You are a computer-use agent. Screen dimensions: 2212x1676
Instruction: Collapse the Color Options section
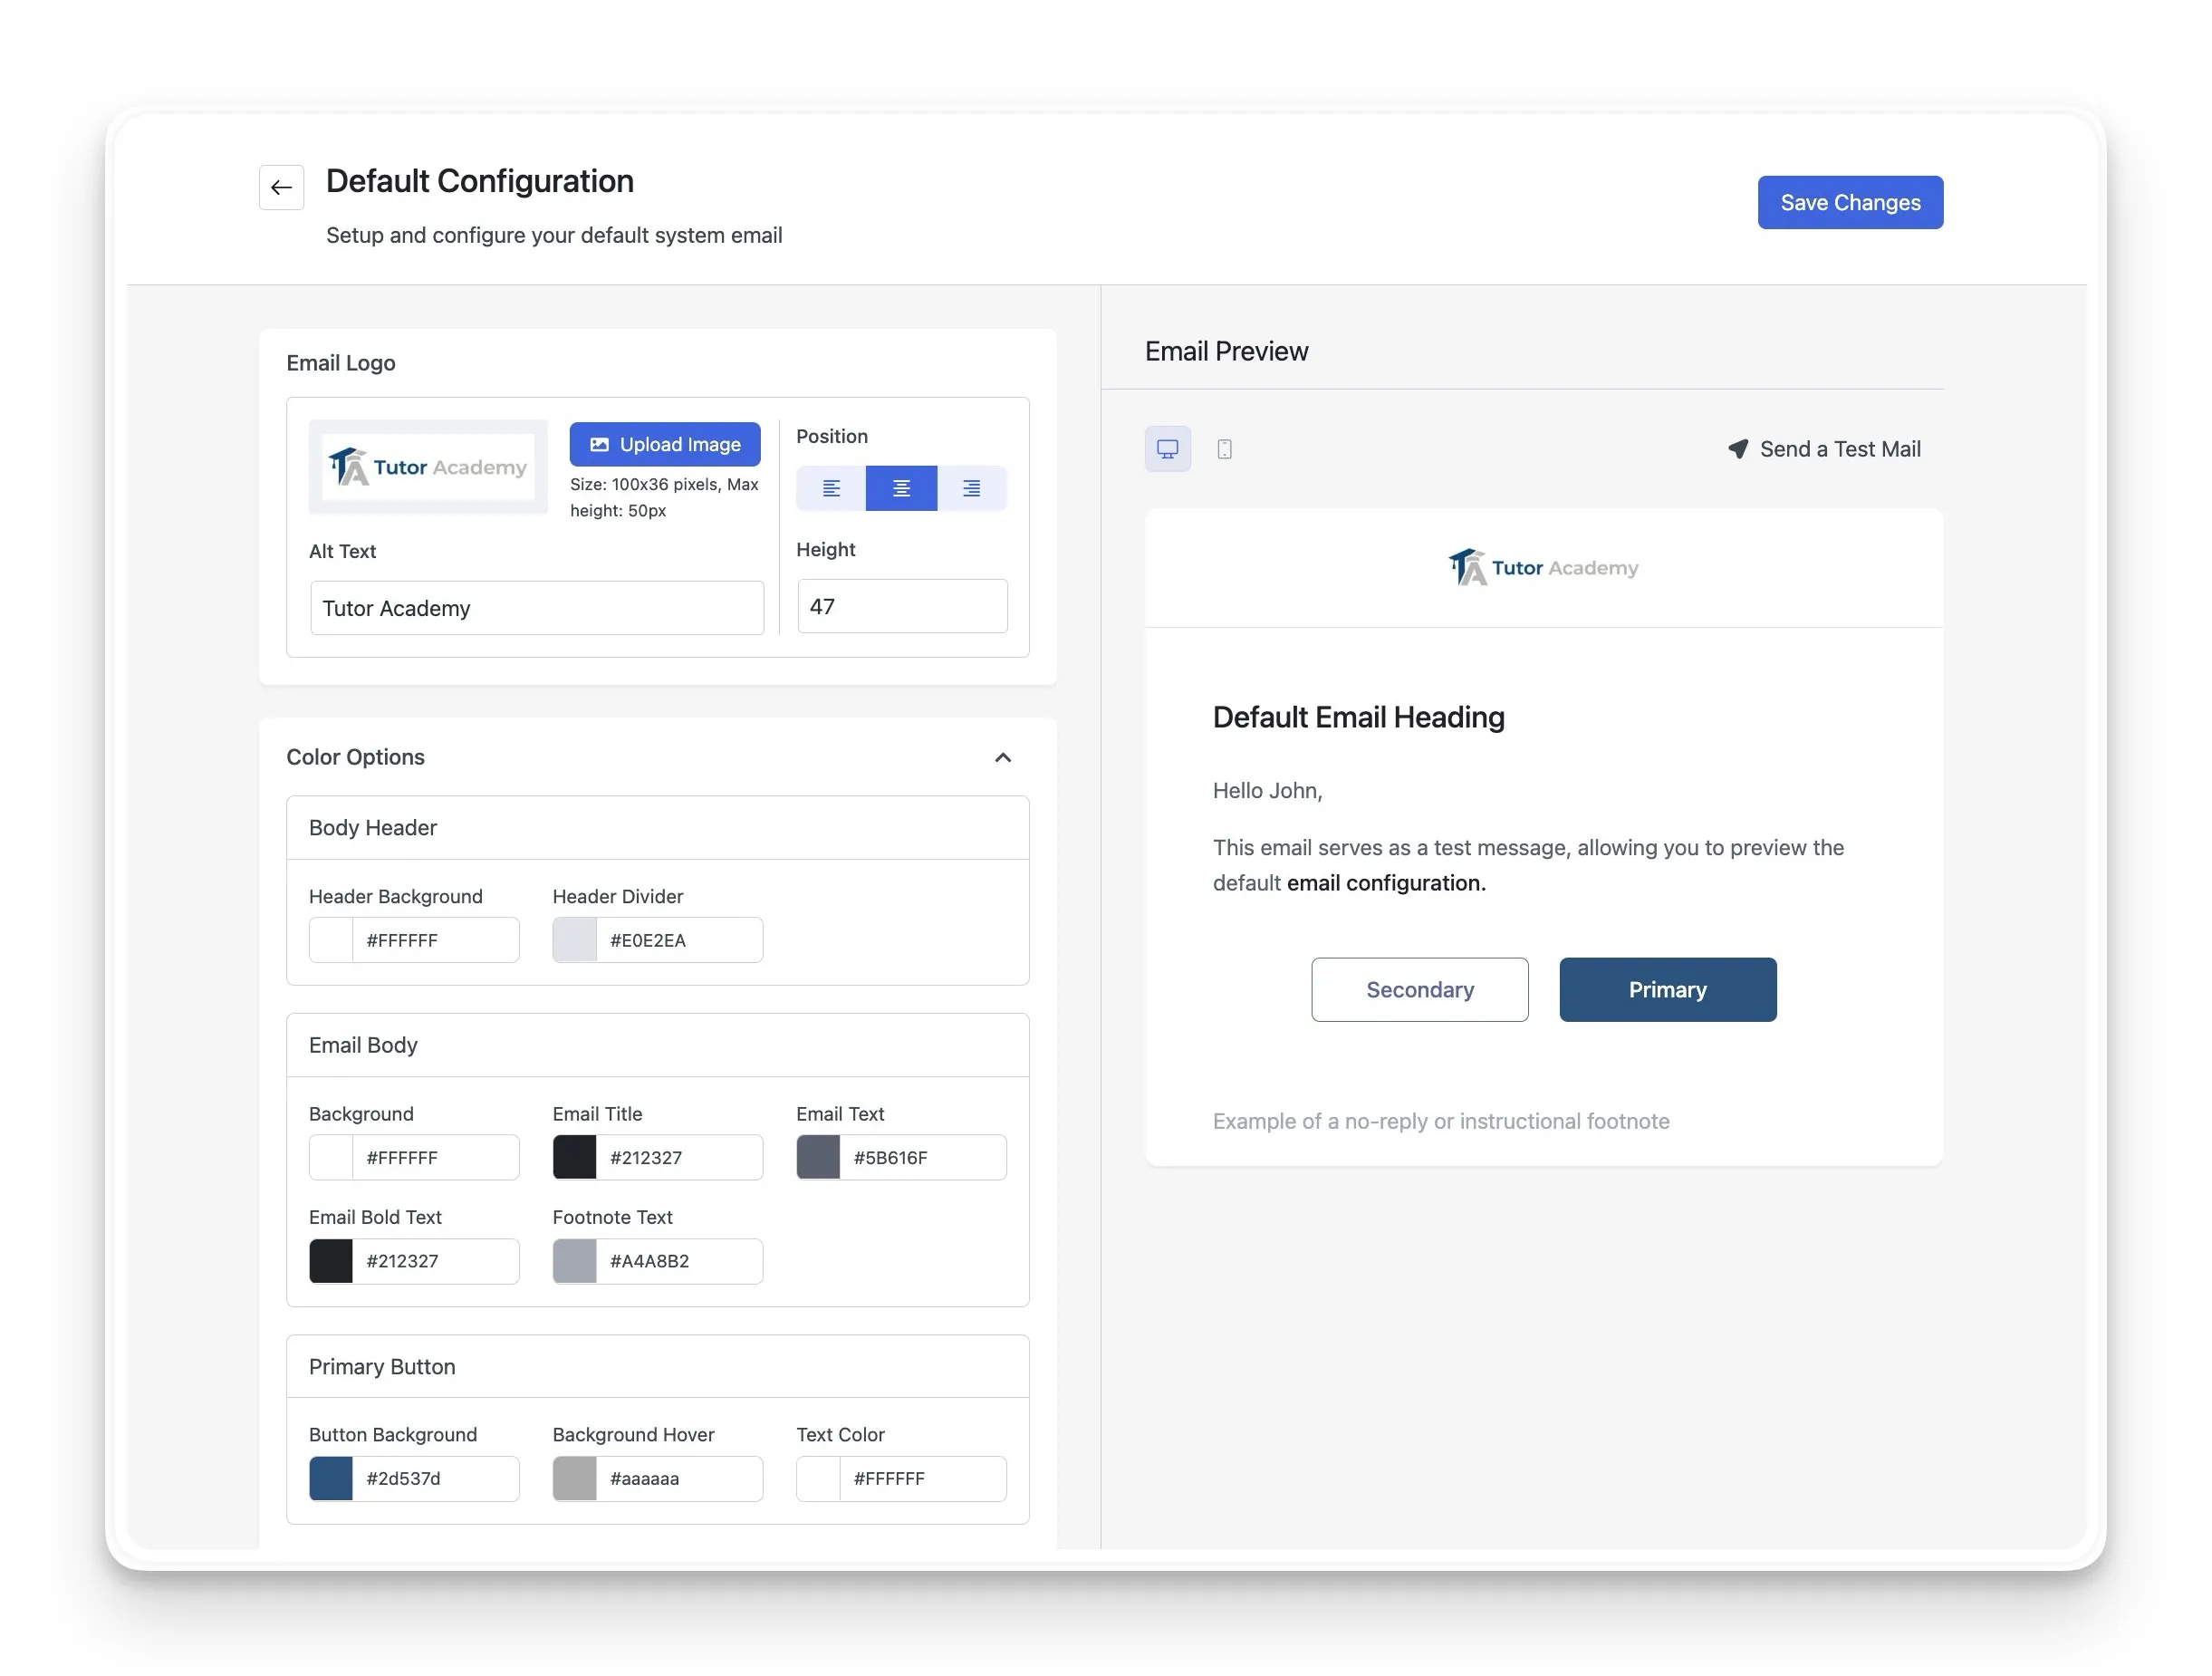click(1002, 757)
